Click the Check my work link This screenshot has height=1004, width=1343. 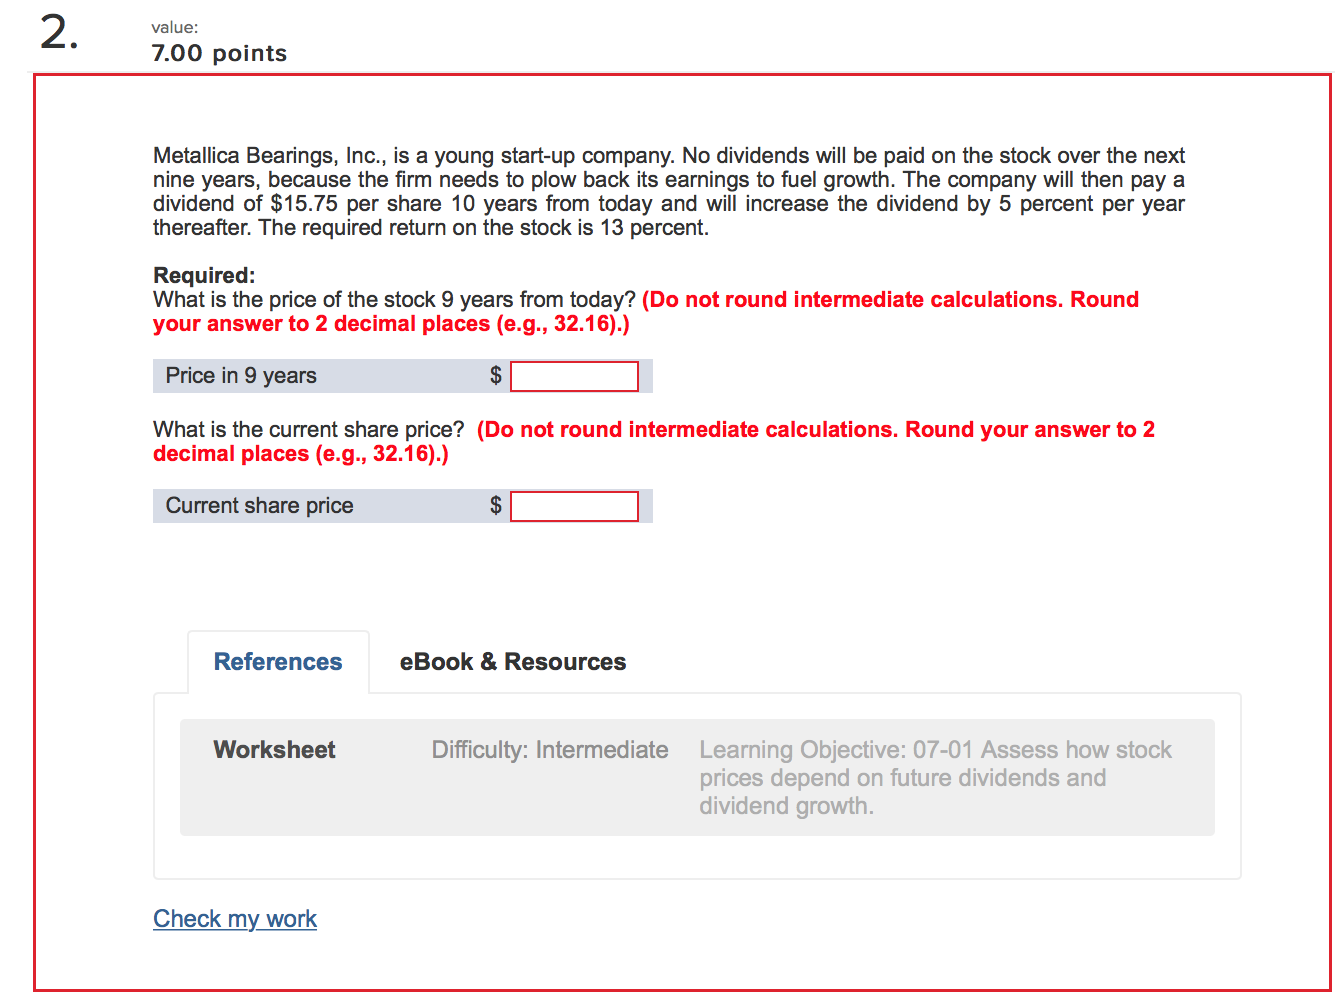(235, 919)
